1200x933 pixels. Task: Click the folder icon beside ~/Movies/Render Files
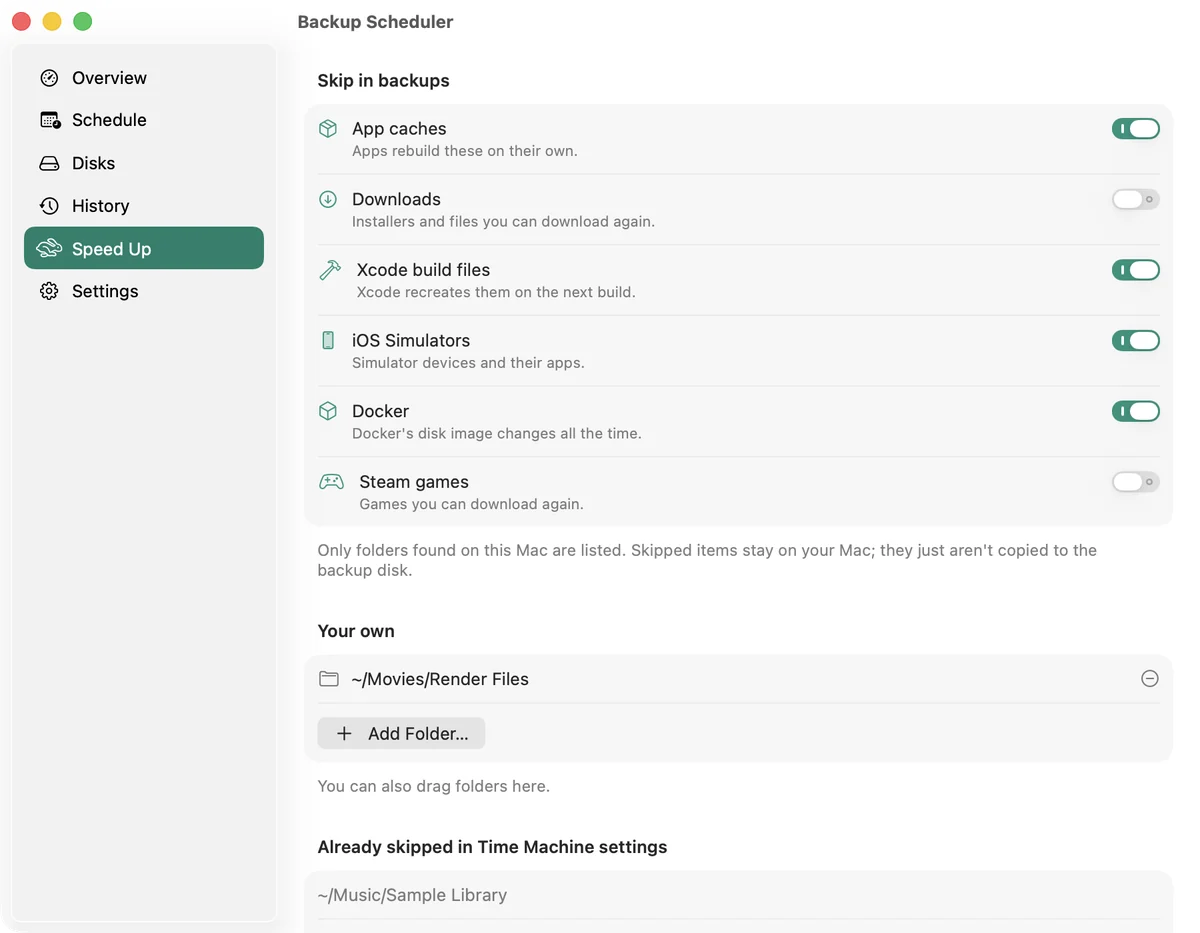click(329, 679)
